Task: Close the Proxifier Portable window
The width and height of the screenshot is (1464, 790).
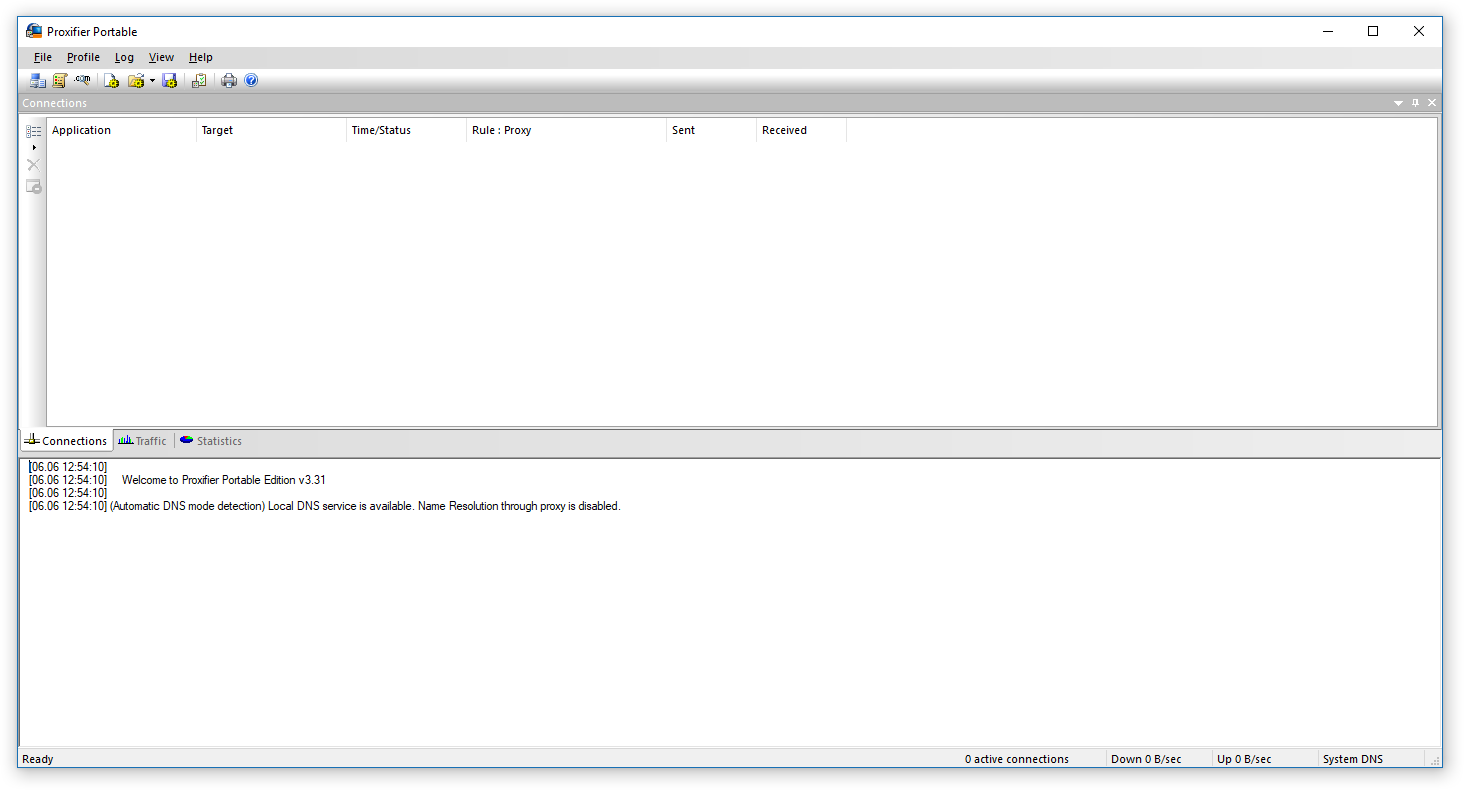Action: pos(1419,31)
